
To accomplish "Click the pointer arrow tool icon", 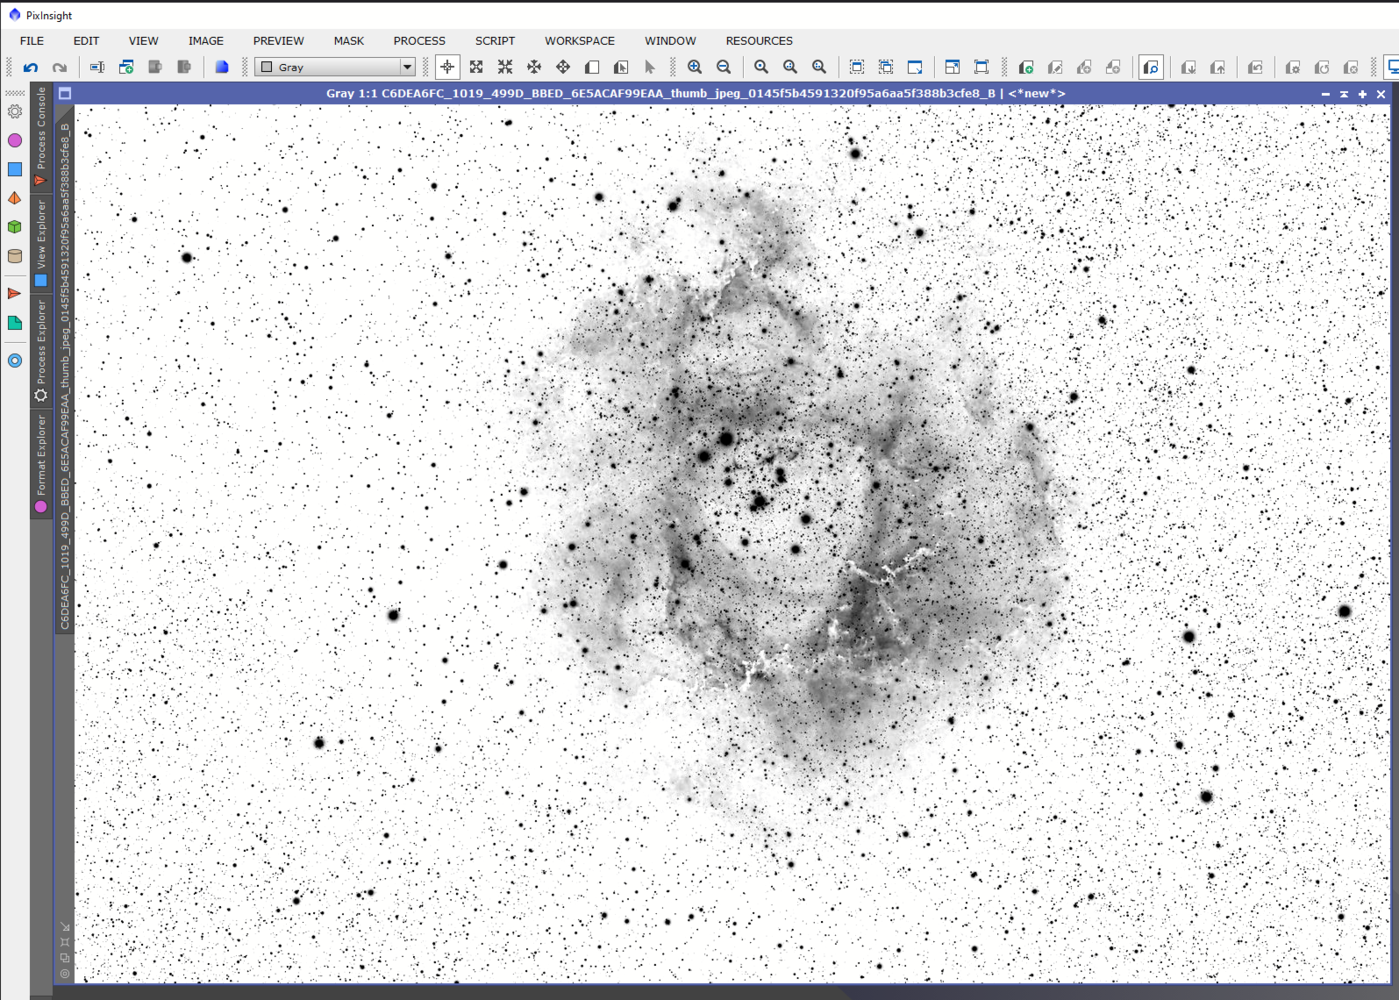I will tap(650, 67).
